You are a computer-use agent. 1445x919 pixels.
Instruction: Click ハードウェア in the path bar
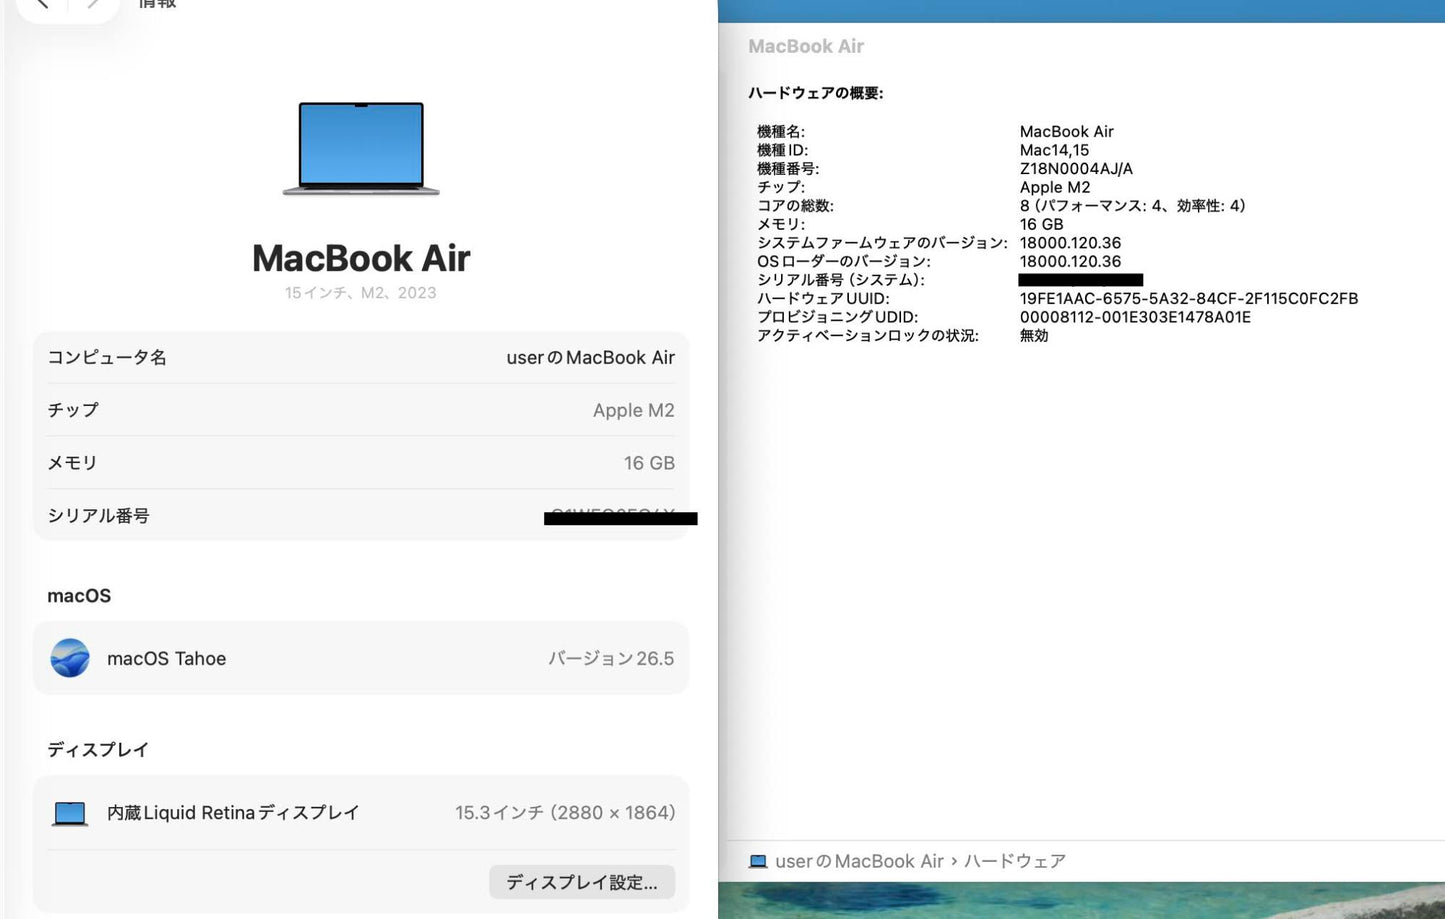[1015, 861]
